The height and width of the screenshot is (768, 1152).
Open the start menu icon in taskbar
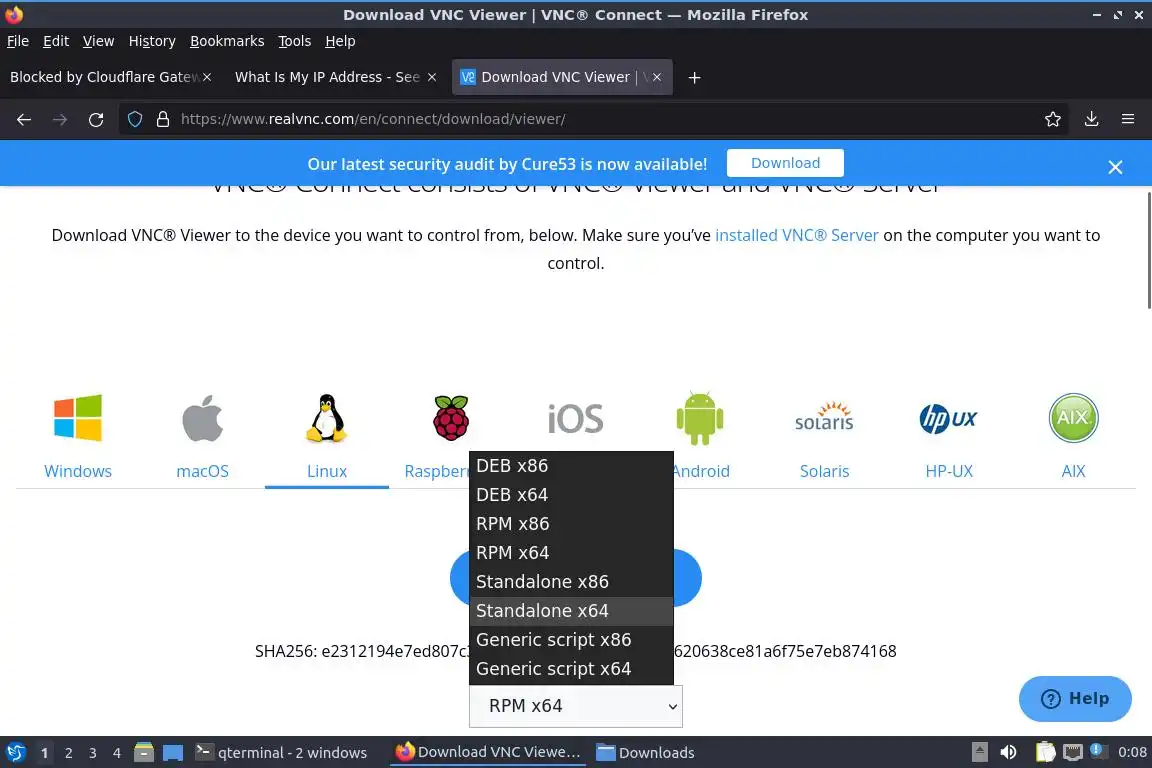[15, 752]
